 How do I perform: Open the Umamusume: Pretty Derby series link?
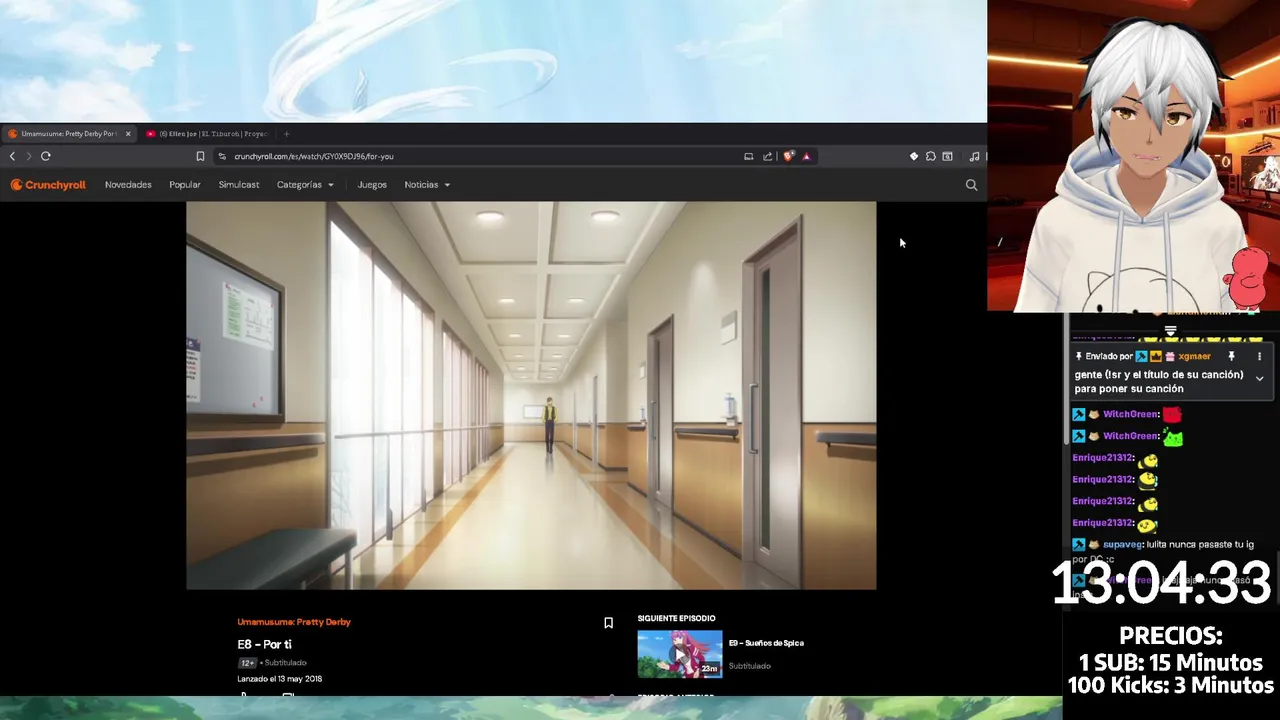click(294, 622)
